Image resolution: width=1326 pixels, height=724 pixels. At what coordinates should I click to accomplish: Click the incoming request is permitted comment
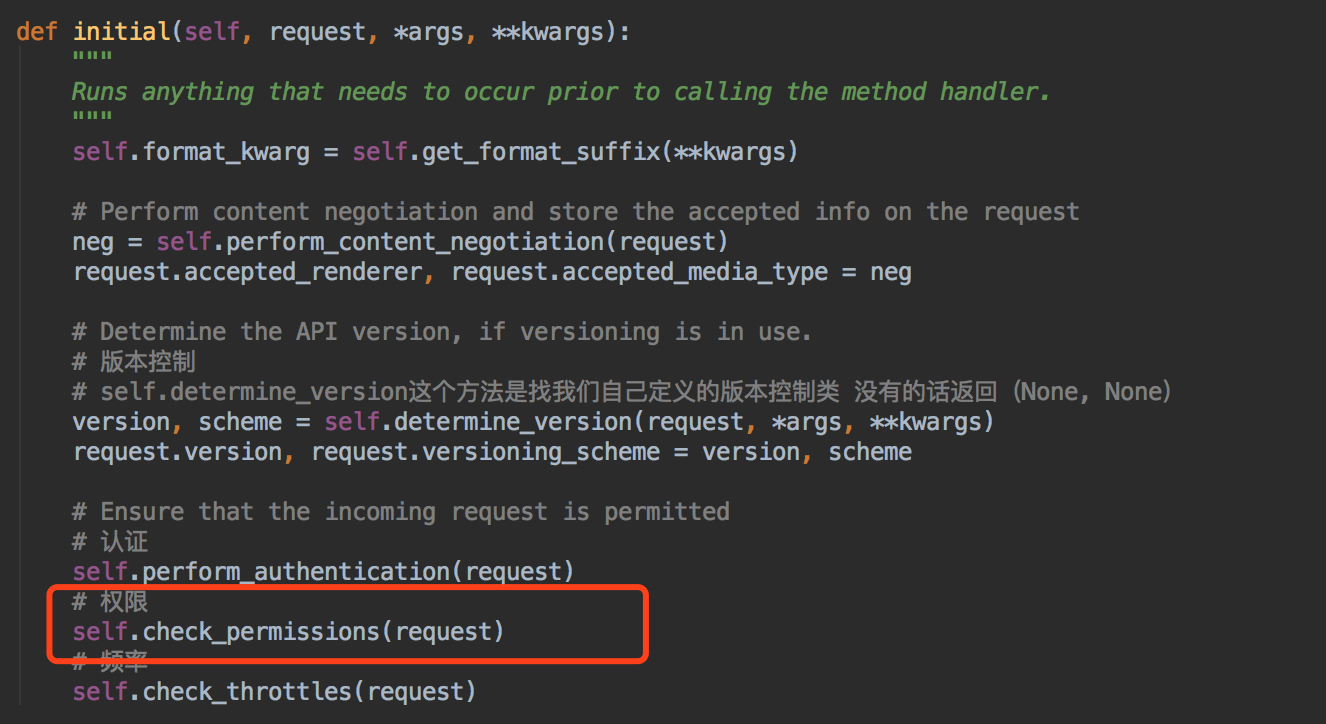(401, 512)
